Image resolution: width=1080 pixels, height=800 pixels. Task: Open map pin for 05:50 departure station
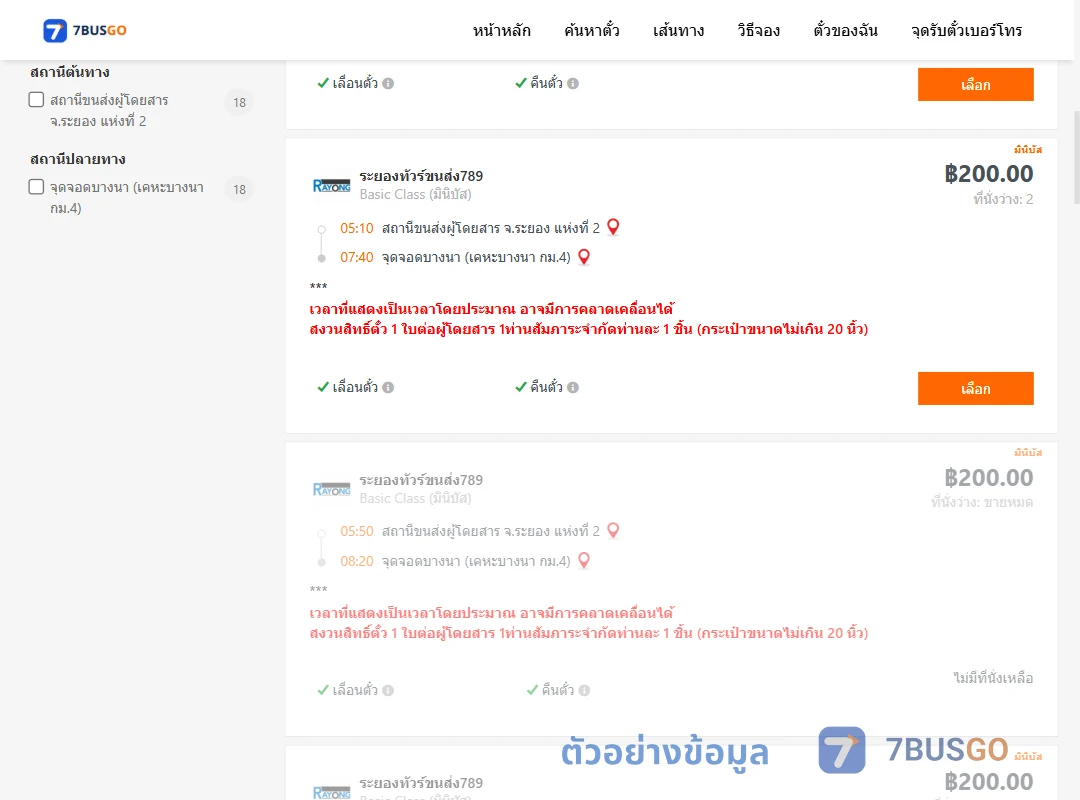point(613,530)
